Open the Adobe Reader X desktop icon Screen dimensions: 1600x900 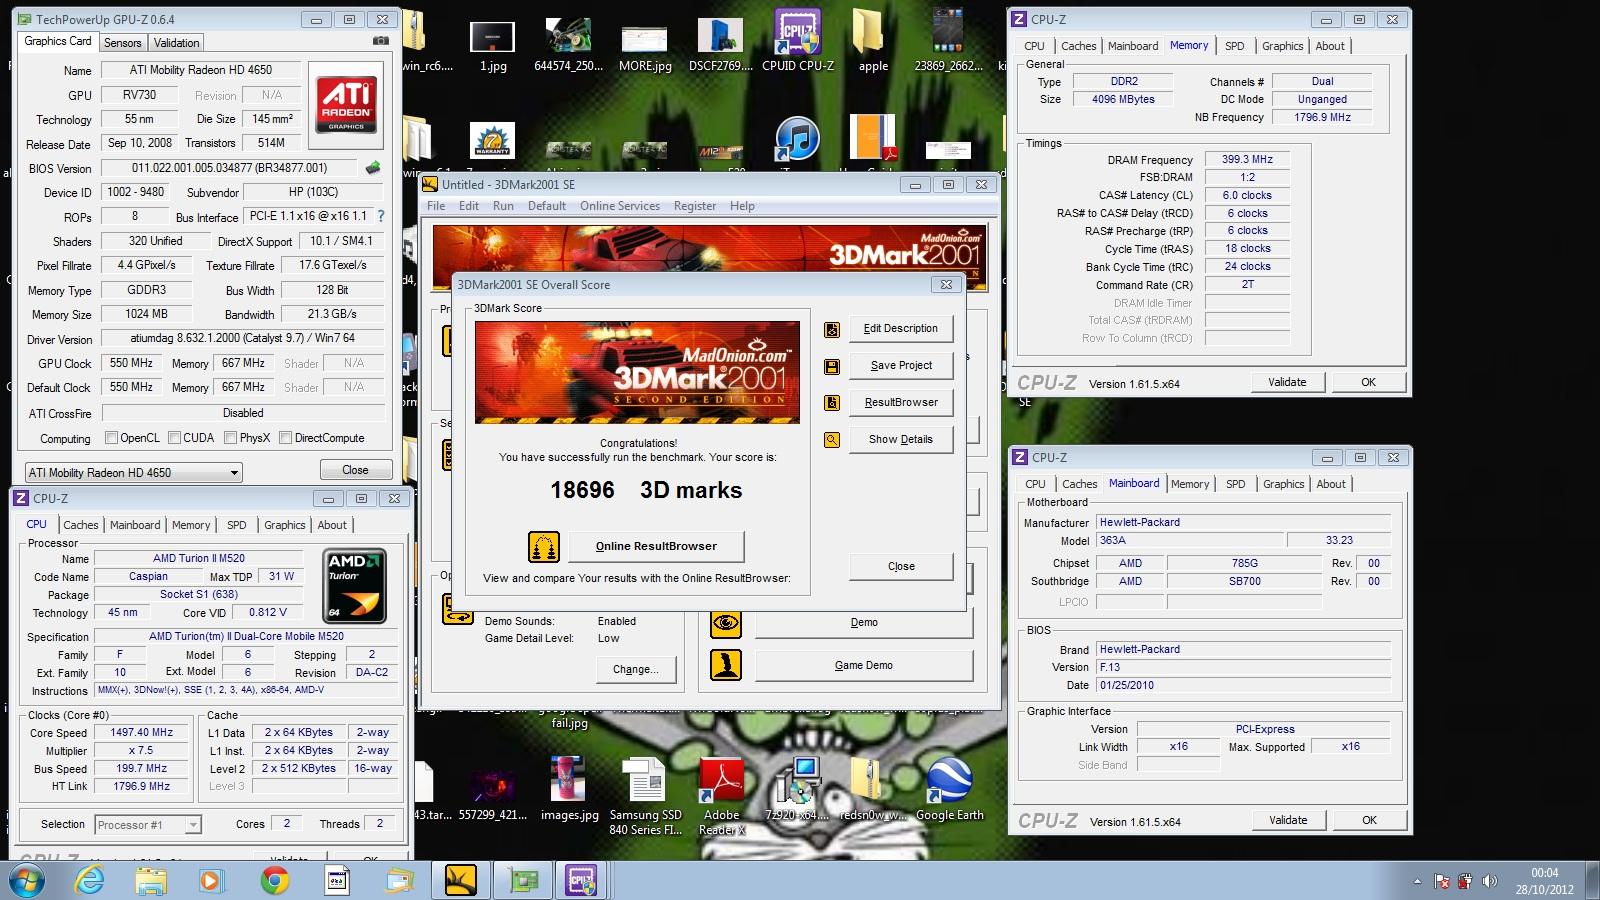(722, 795)
